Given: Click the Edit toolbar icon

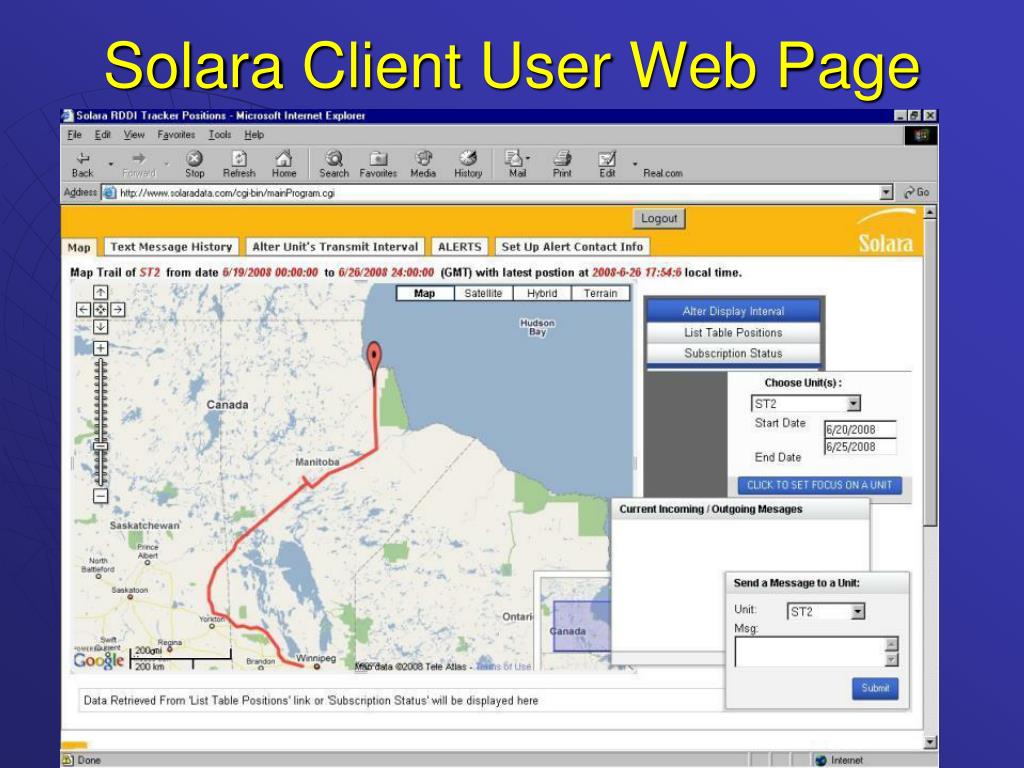Looking at the screenshot, I should coord(607,164).
